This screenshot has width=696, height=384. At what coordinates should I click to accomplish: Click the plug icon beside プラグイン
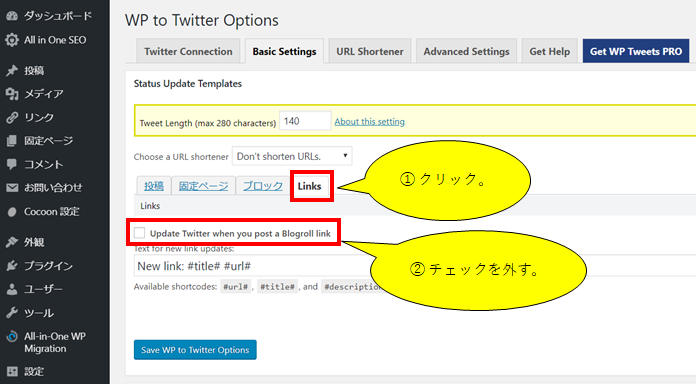[x=12, y=265]
